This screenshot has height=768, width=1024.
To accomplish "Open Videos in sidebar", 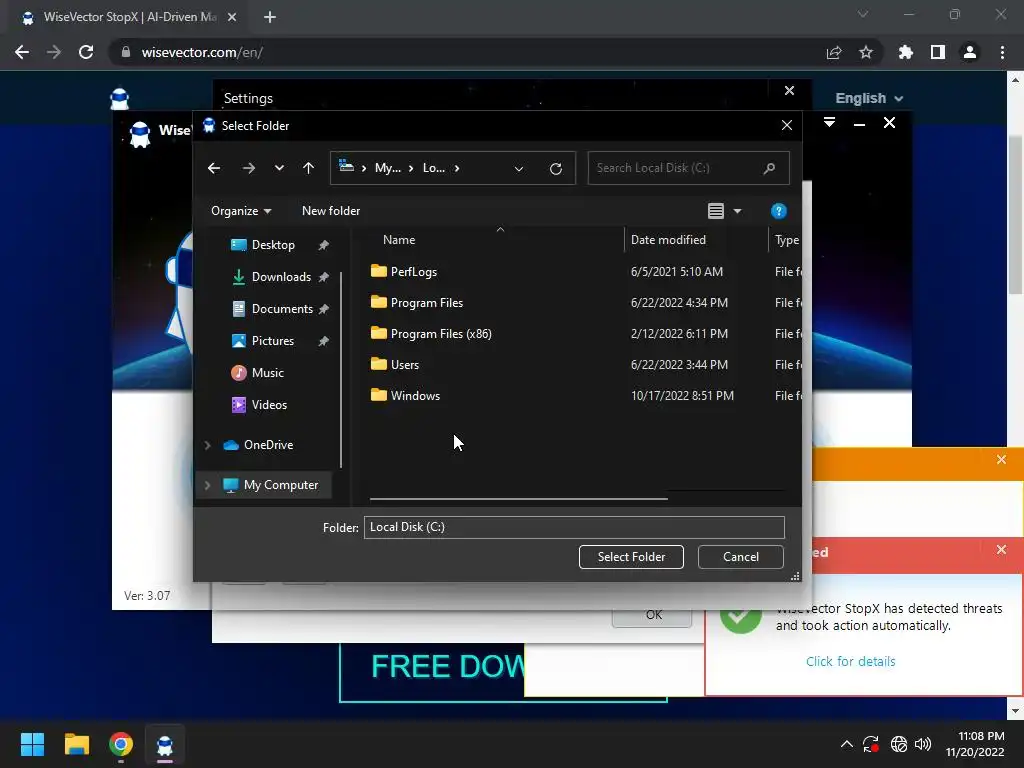I will [x=269, y=405].
